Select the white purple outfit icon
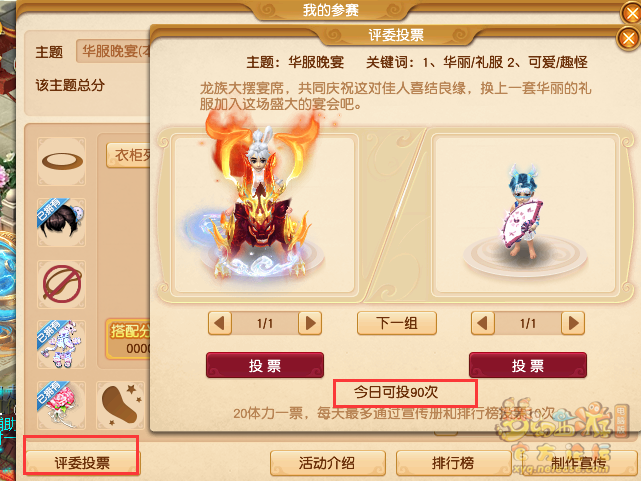The height and width of the screenshot is (481, 641). click(62, 345)
